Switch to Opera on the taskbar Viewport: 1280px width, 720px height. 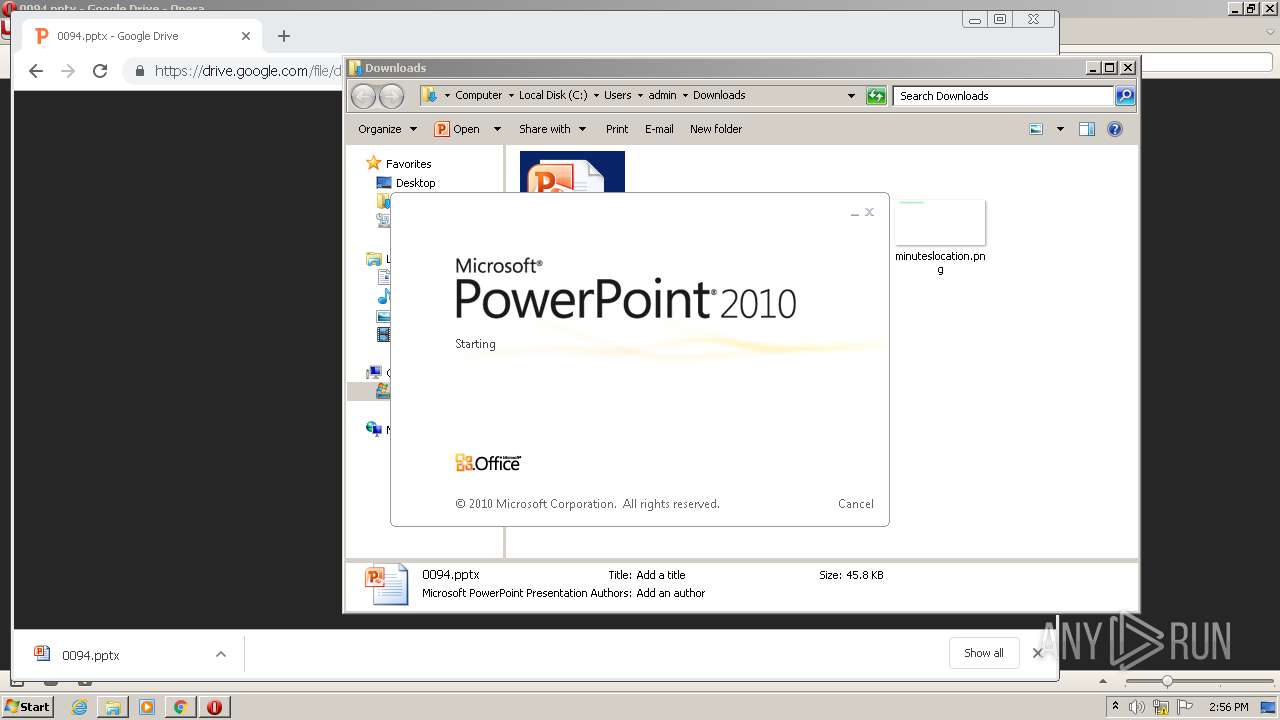pyautogui.click(x=214, y=707)
